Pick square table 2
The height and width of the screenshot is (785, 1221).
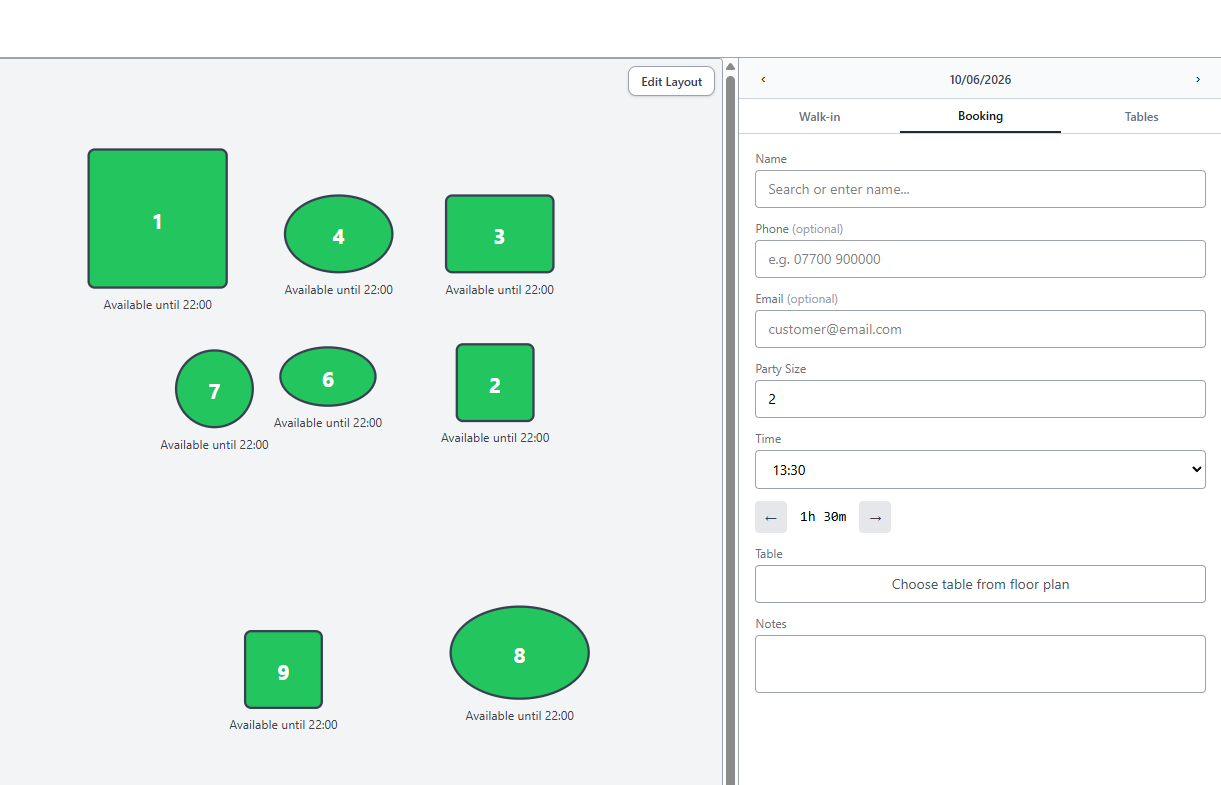click(x=495, y=383)
